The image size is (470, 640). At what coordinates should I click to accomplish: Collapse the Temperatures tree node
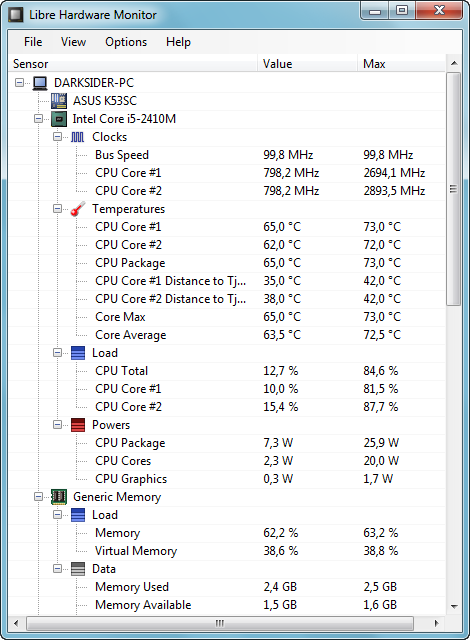[58, 209]
